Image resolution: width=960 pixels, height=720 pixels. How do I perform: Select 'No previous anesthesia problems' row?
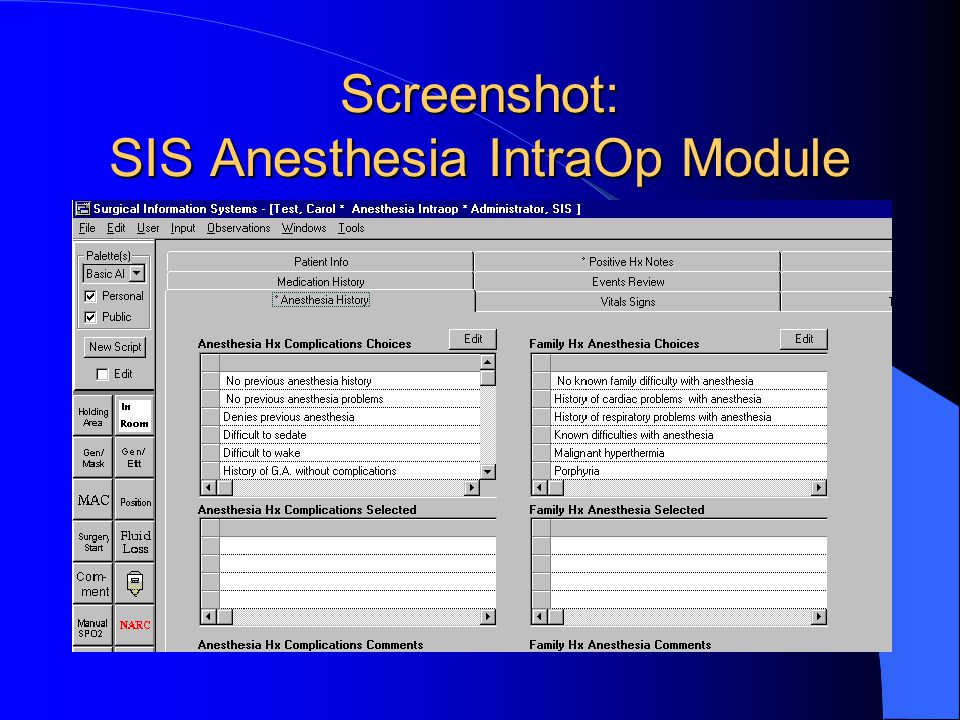pos(350,399)
